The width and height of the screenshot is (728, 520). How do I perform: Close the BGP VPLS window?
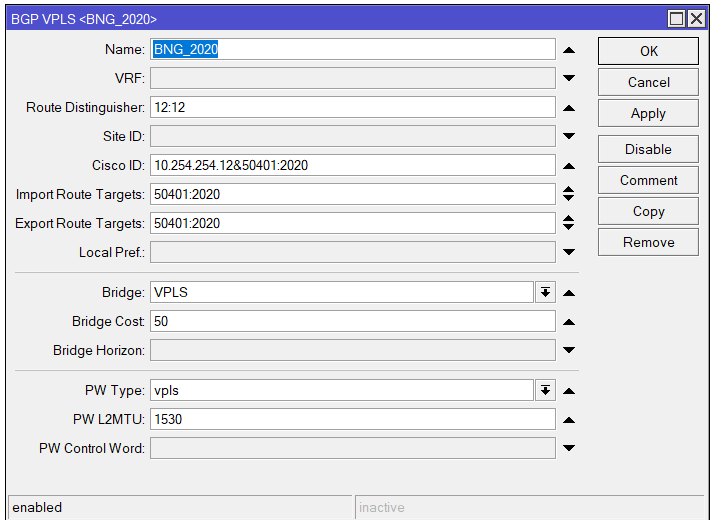click(x=696, y=19)
